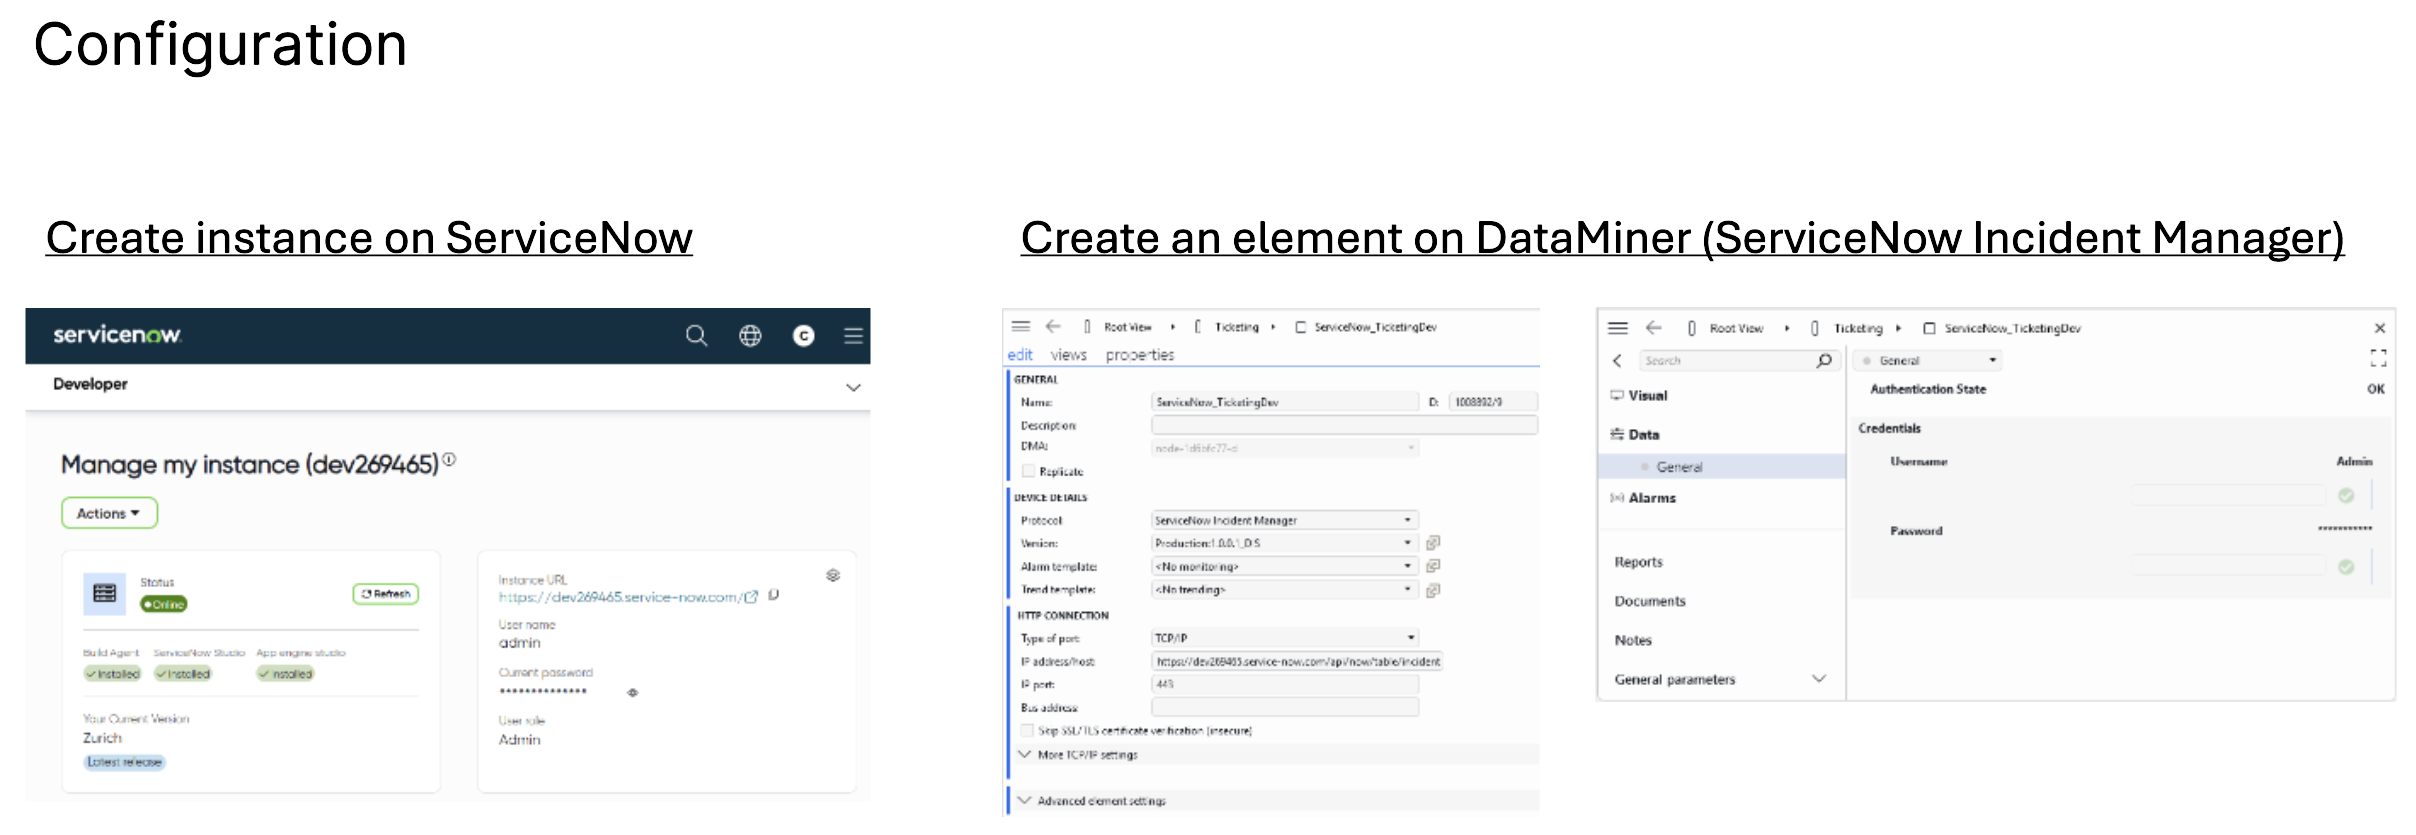This screenshot has height=835, width=2416.
Task: Click Root View breadcrumb in the edit pane
Action: point(1127,327)
